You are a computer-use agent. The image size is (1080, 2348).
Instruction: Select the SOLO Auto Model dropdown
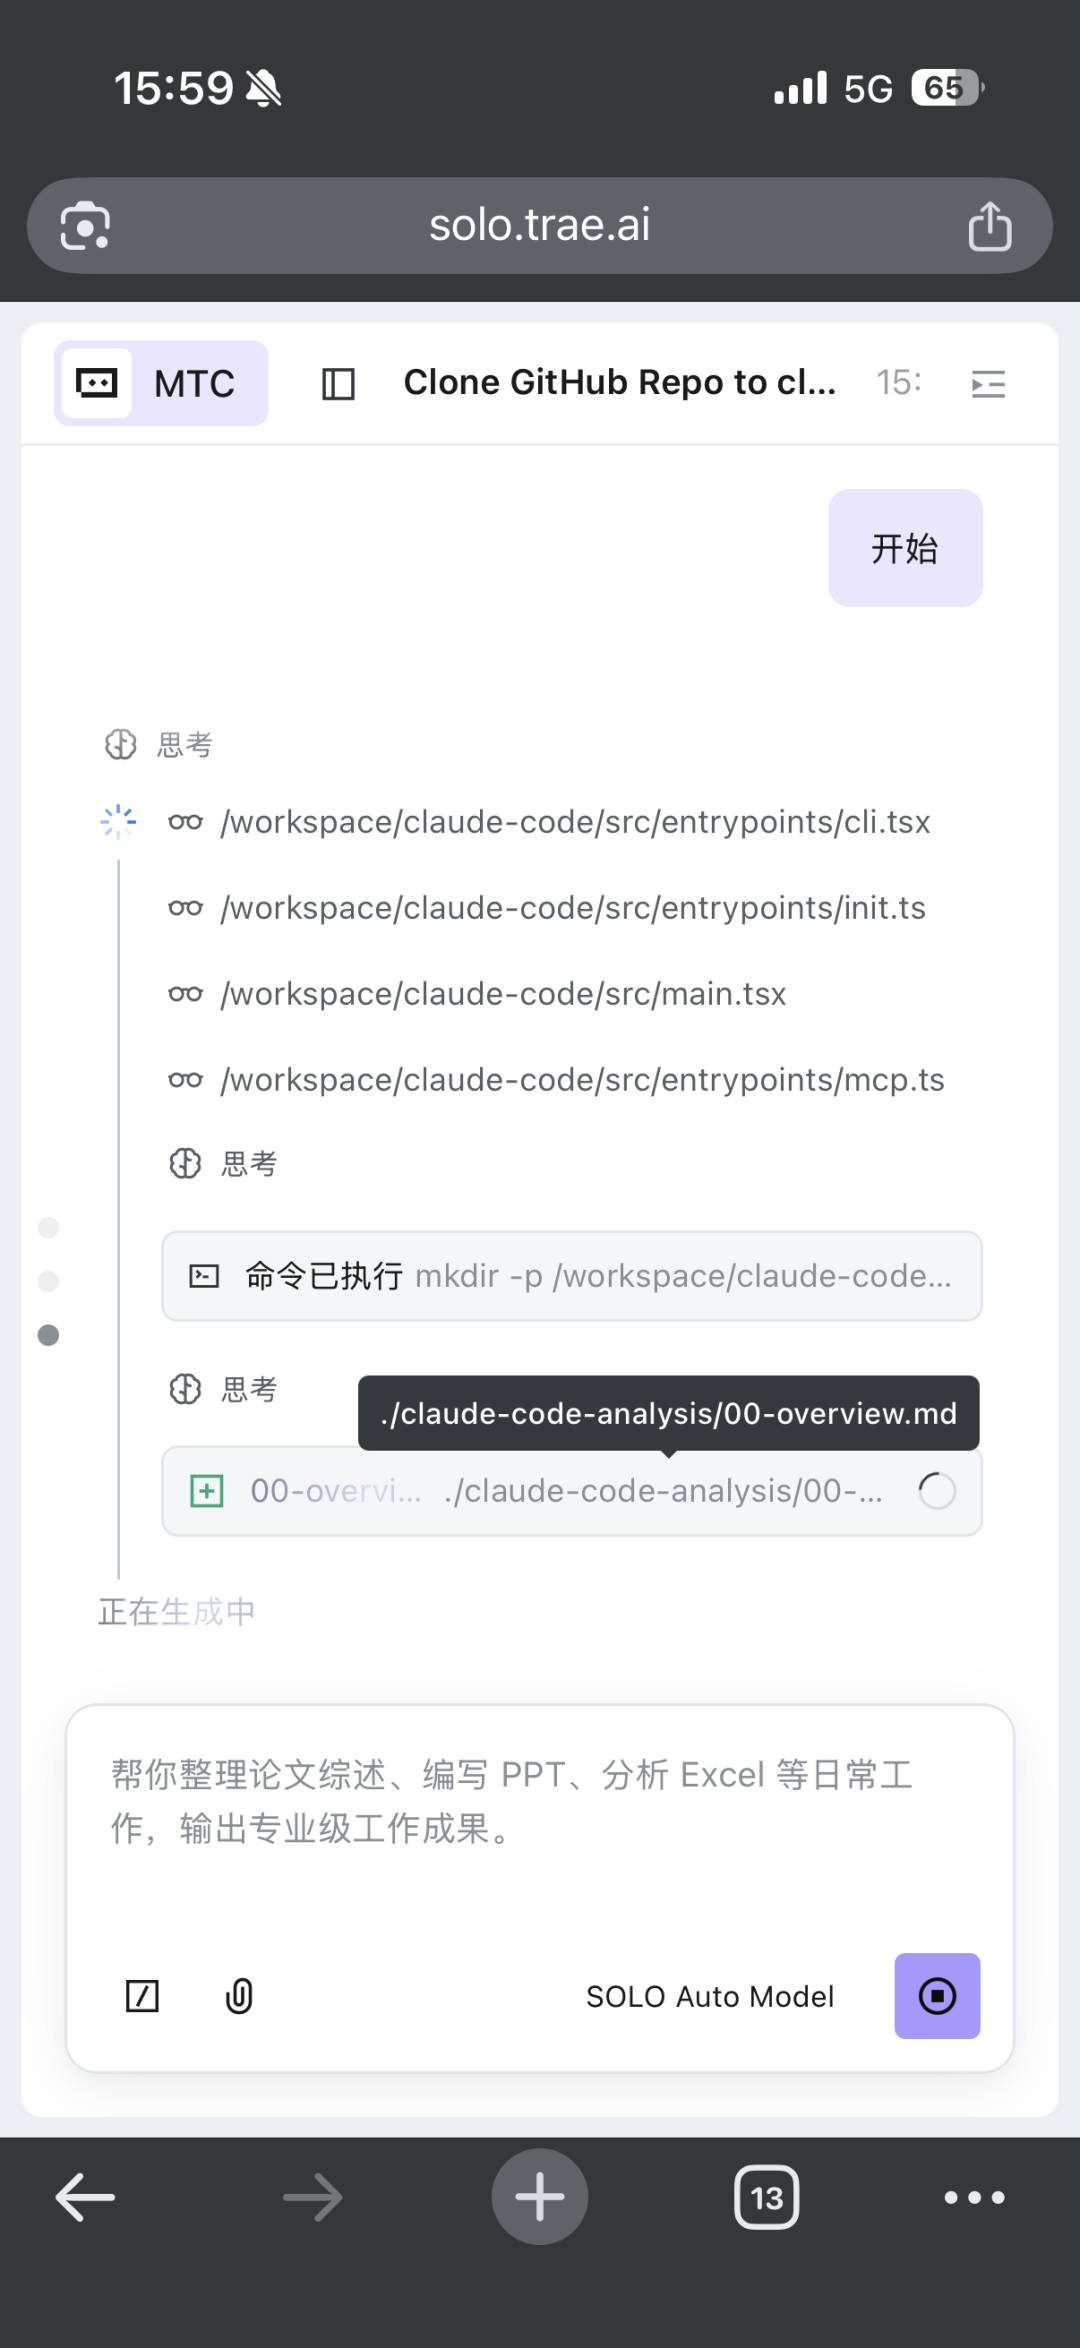(x=710, y=1996)
